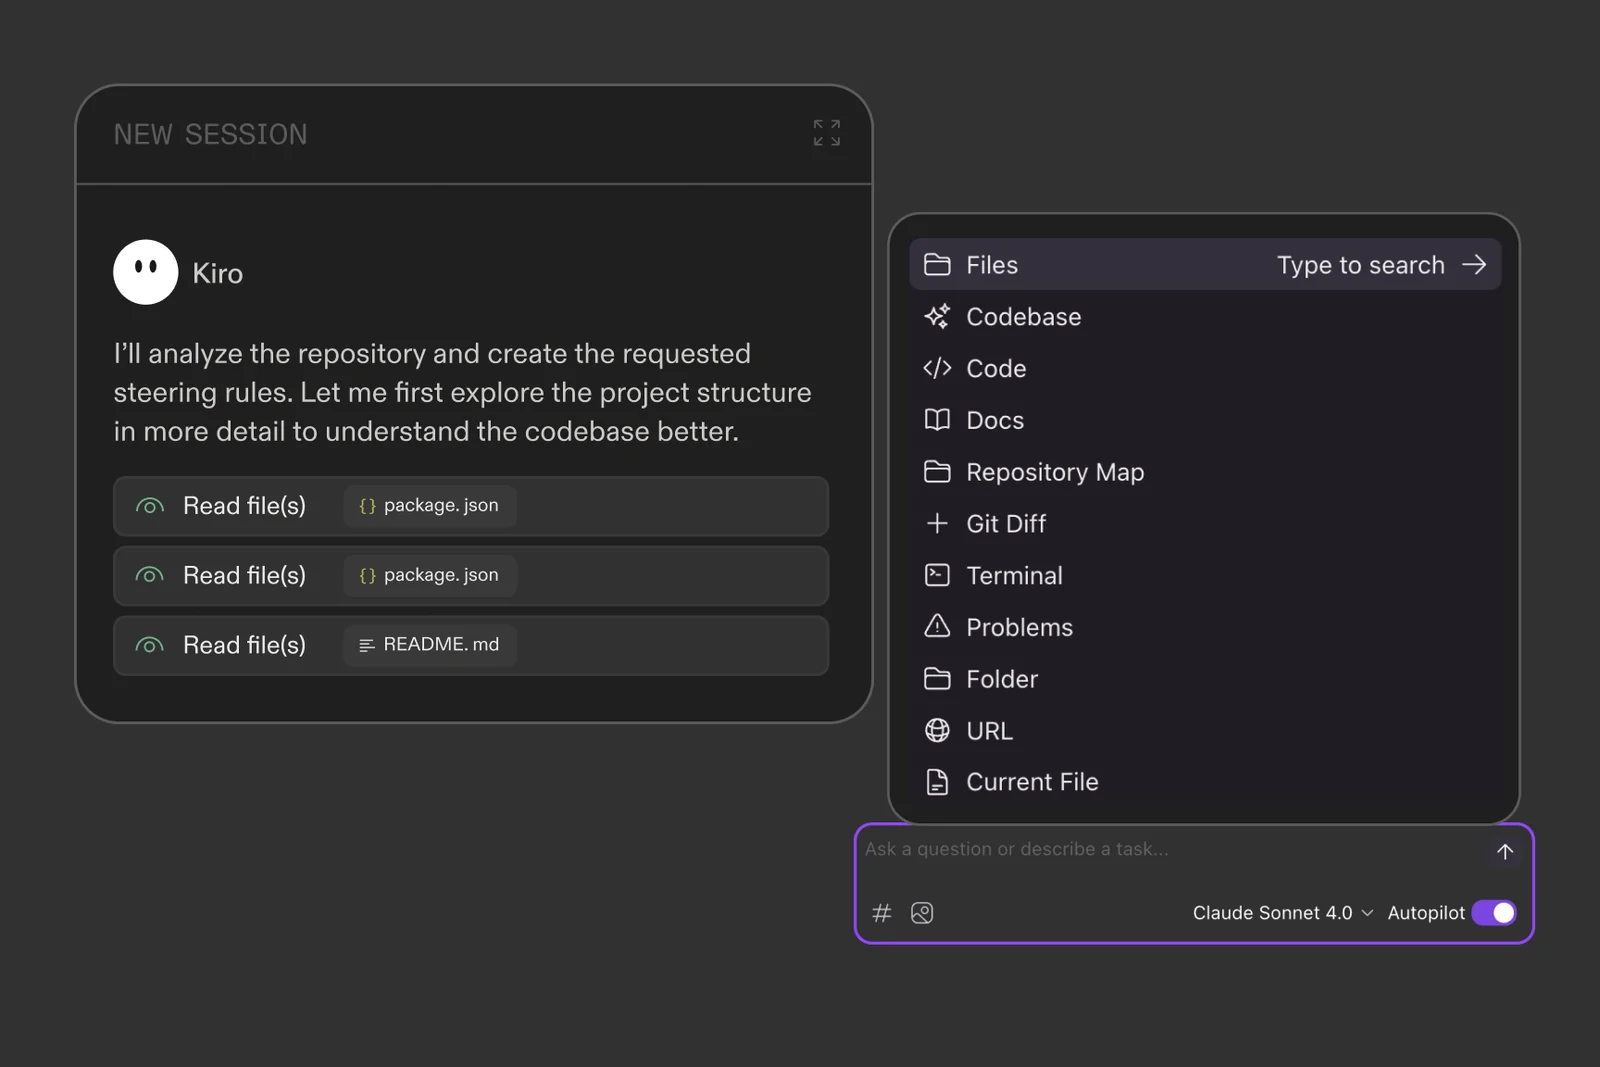
Task: Expand Files search with the right arrow
Action: (1474, 265)
